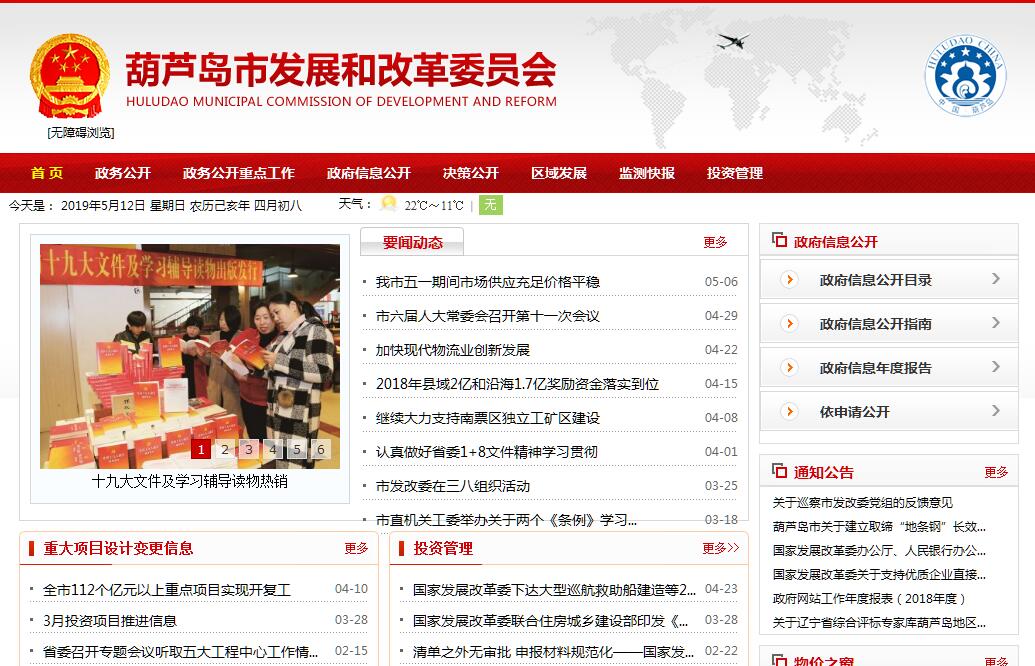Open 3月投资项目推进信息
Image resolution: width=1035 pixels, height=666 pixels.
pyautogui.click(x=110, y=621)
